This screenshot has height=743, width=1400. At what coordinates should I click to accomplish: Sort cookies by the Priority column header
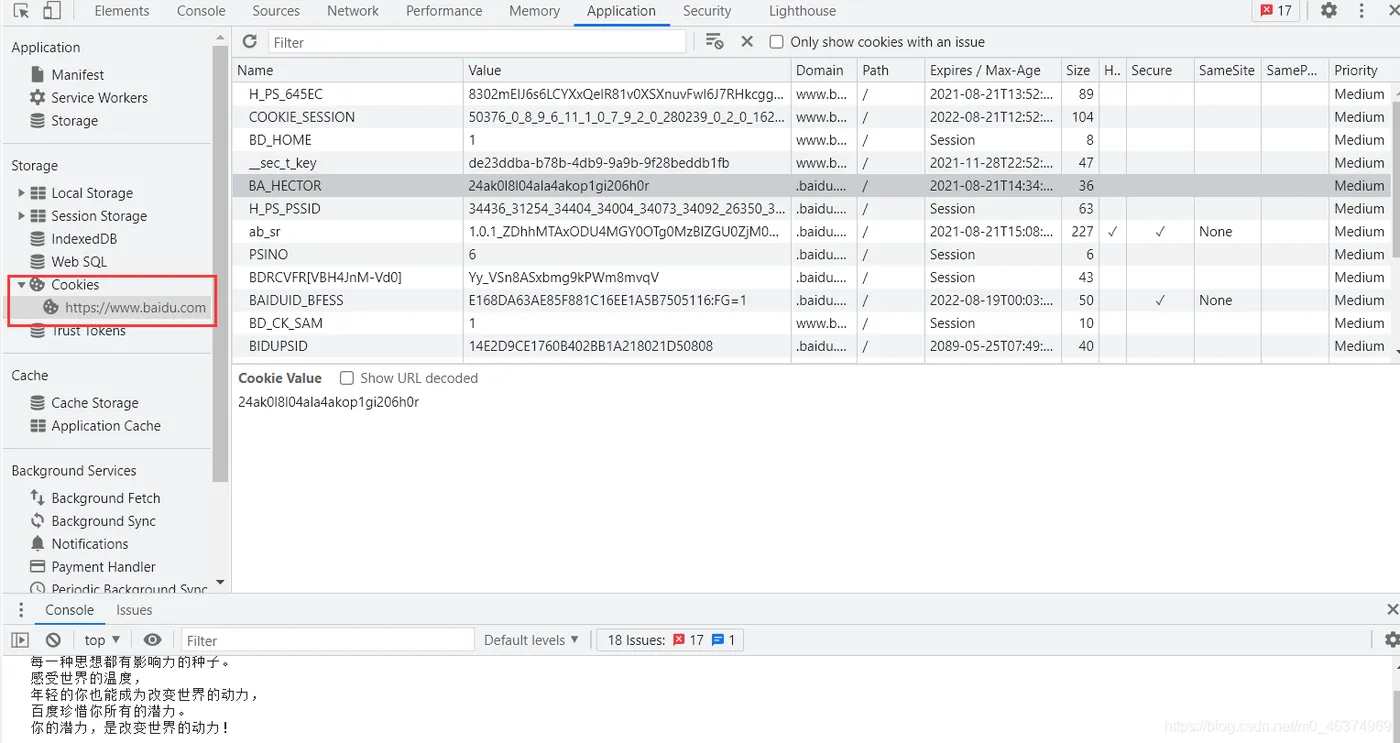[x=1360, y=70]
